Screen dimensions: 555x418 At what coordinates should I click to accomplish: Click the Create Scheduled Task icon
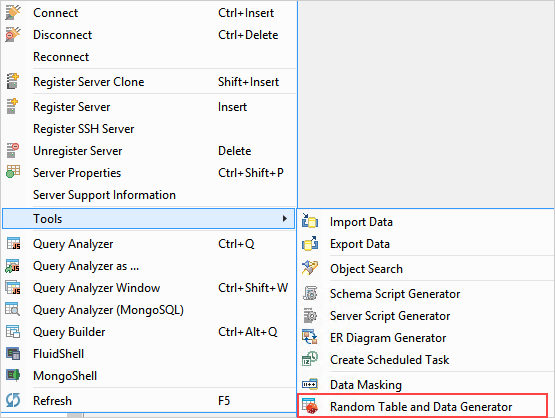coord(310,359)
